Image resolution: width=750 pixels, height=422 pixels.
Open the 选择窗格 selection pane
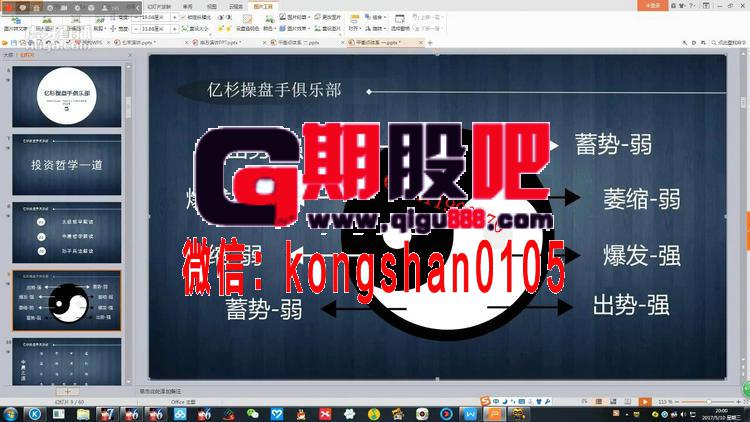pos(399,23)
